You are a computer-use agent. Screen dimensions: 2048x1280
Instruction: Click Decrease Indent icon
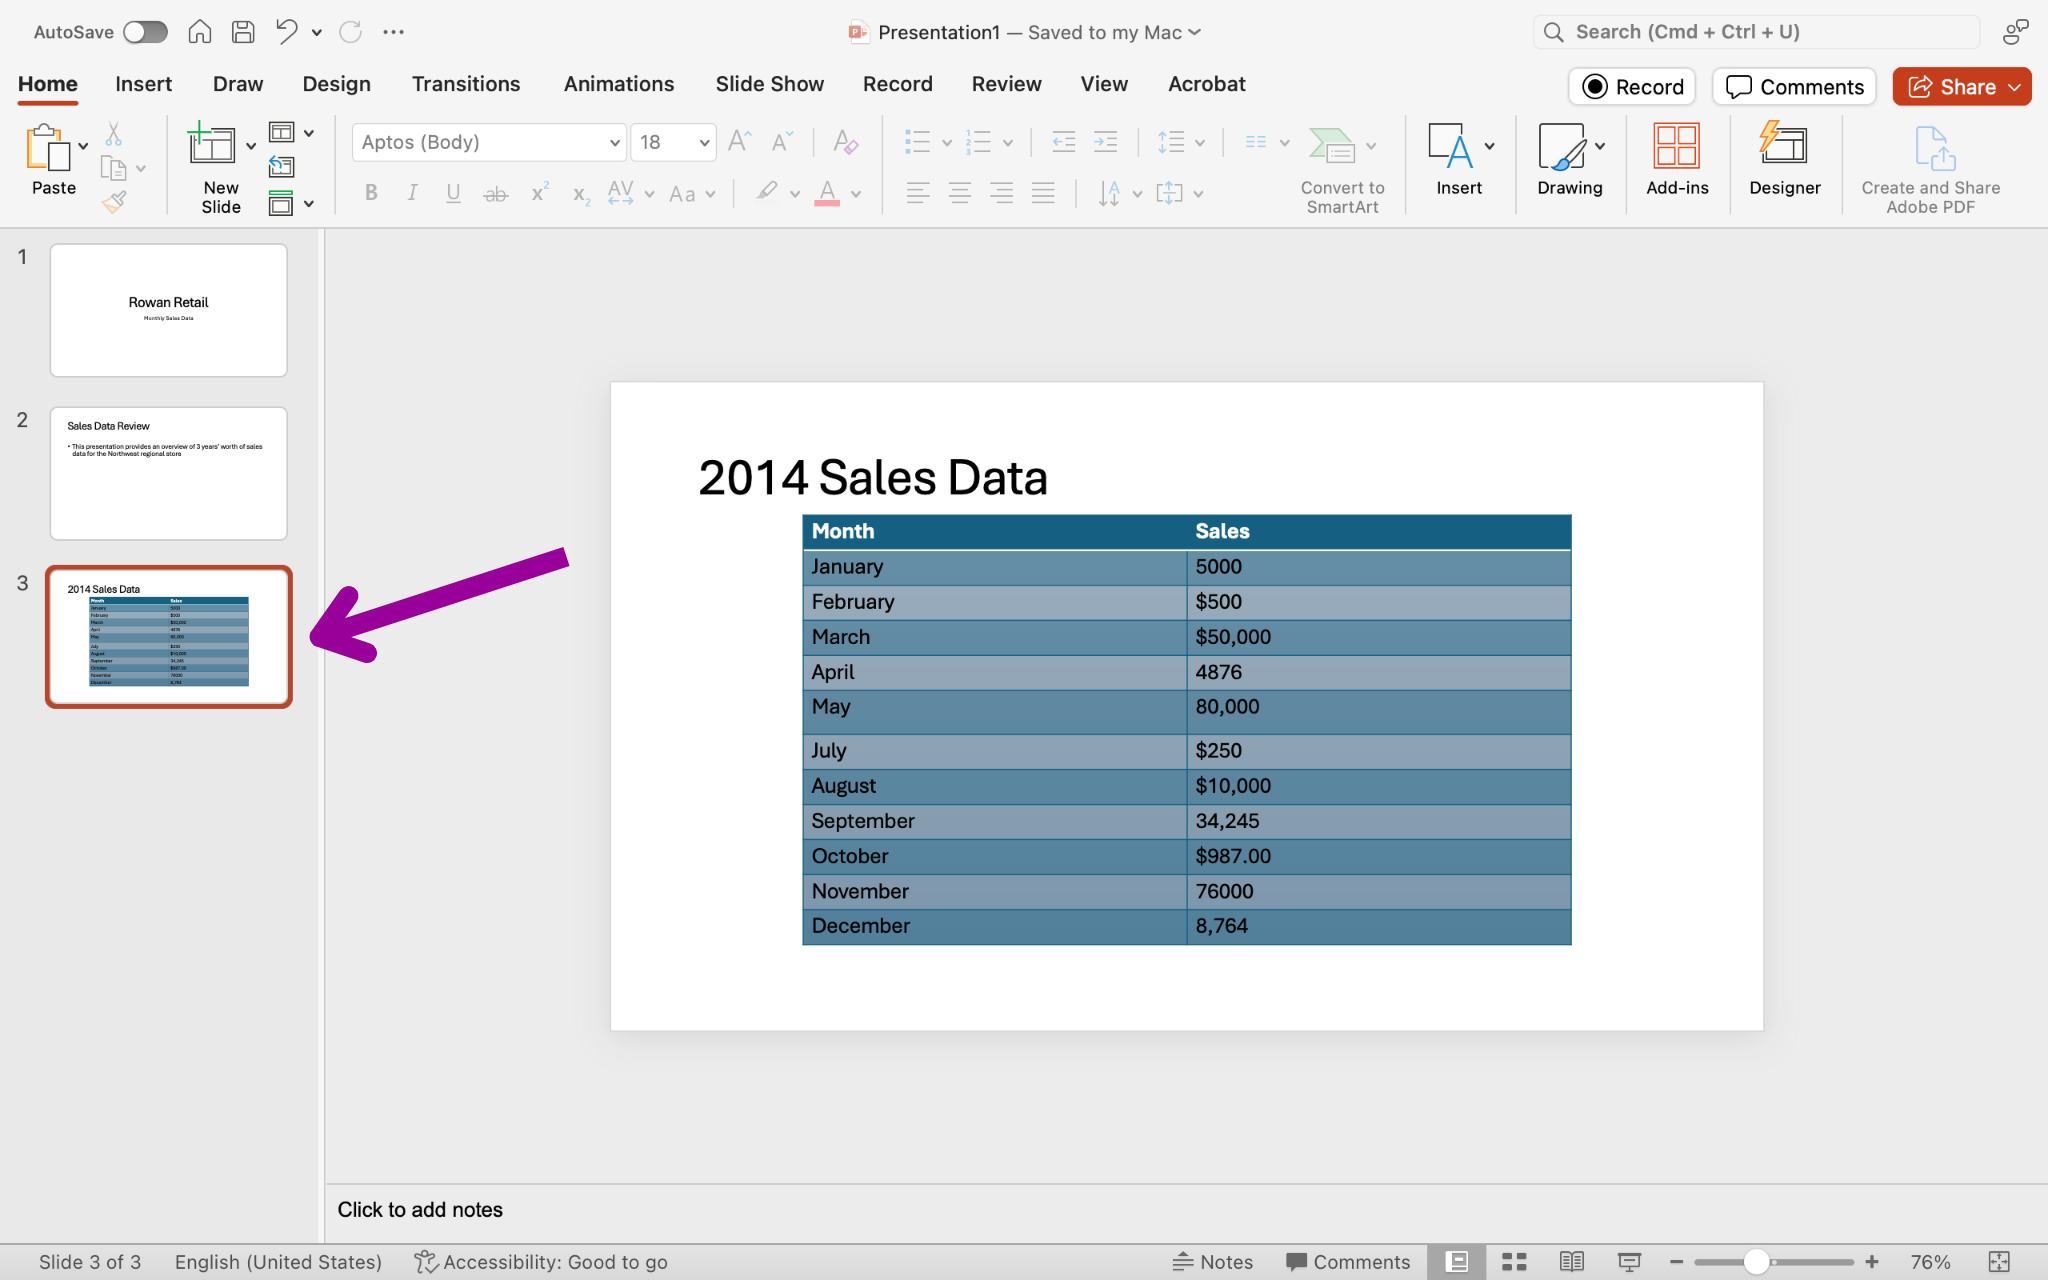click(1064, 142)
